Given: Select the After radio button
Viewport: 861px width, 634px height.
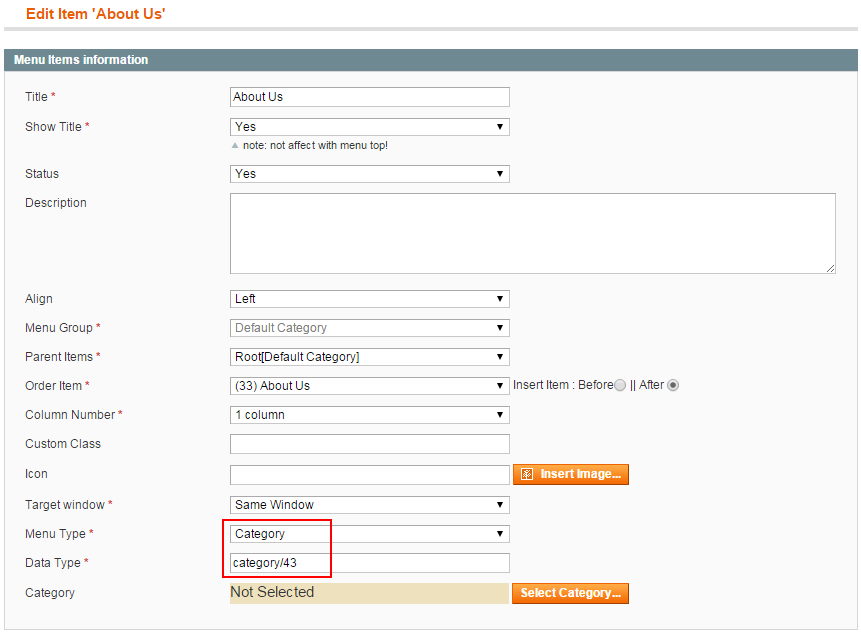Looking at the screenshot, I should (x=673, y=385).
